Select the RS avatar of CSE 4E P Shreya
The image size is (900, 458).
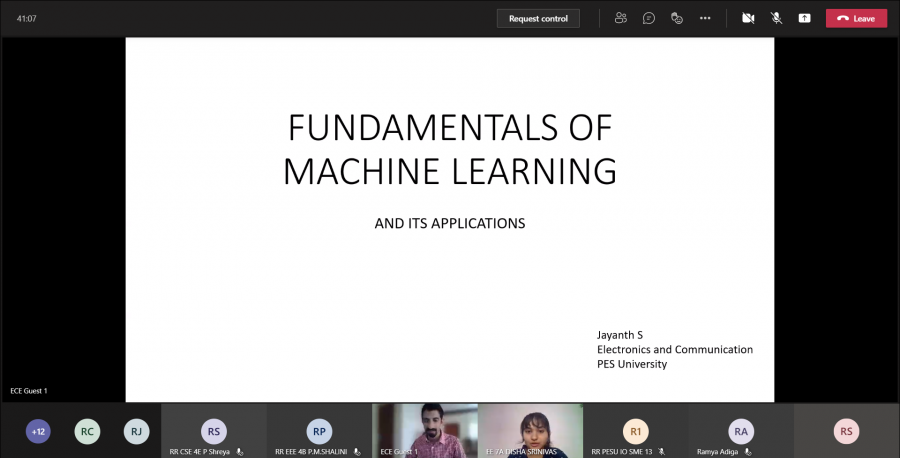tap(213, 431)
